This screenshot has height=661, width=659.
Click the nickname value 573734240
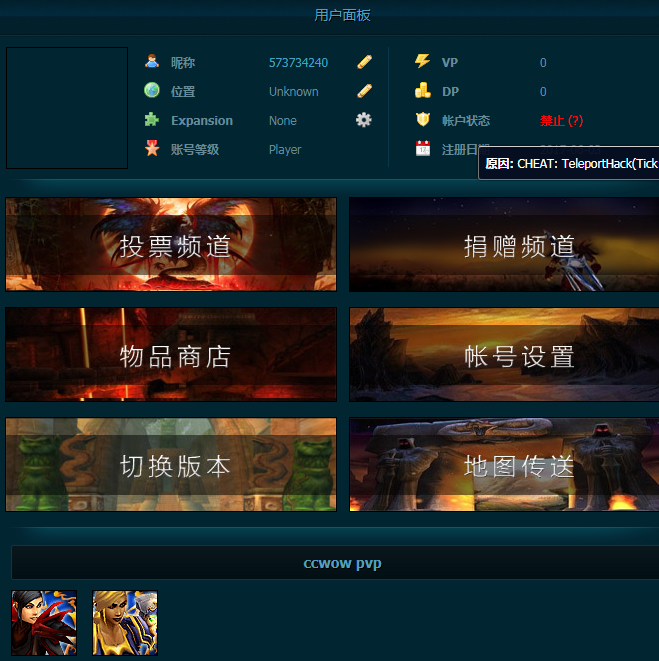[299, 63]
